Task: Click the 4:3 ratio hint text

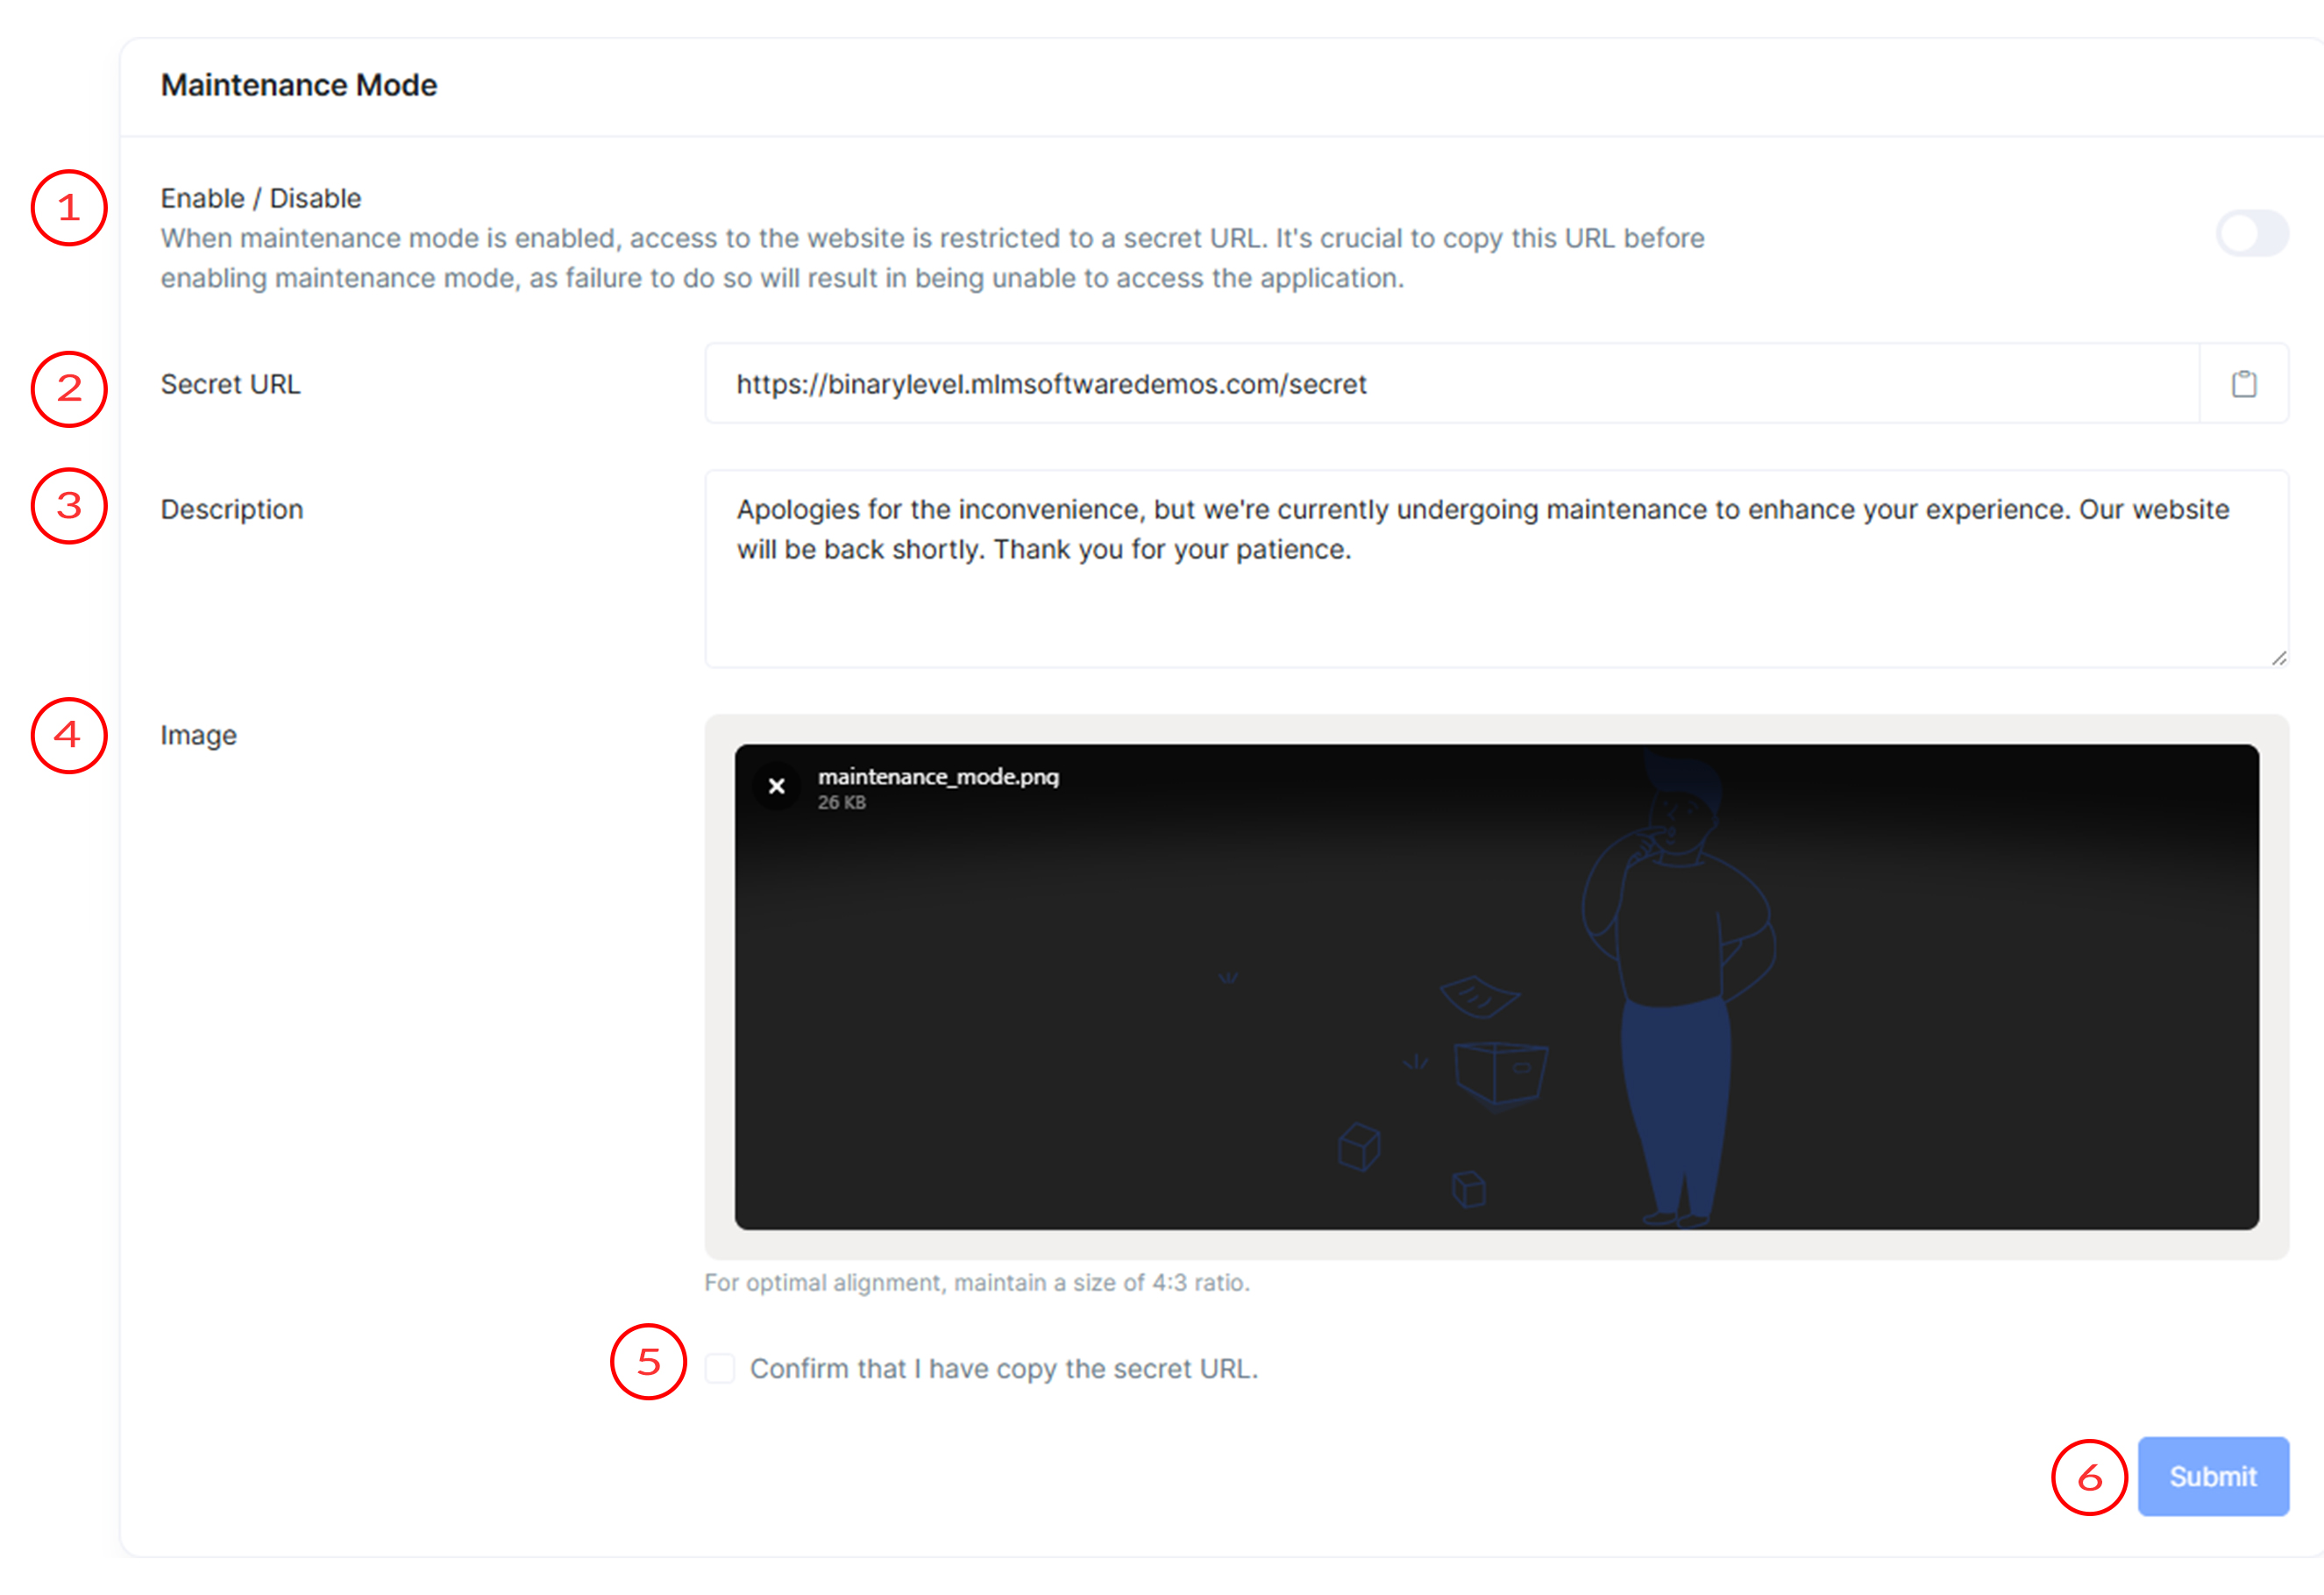Action: (x=976, y=1282)
